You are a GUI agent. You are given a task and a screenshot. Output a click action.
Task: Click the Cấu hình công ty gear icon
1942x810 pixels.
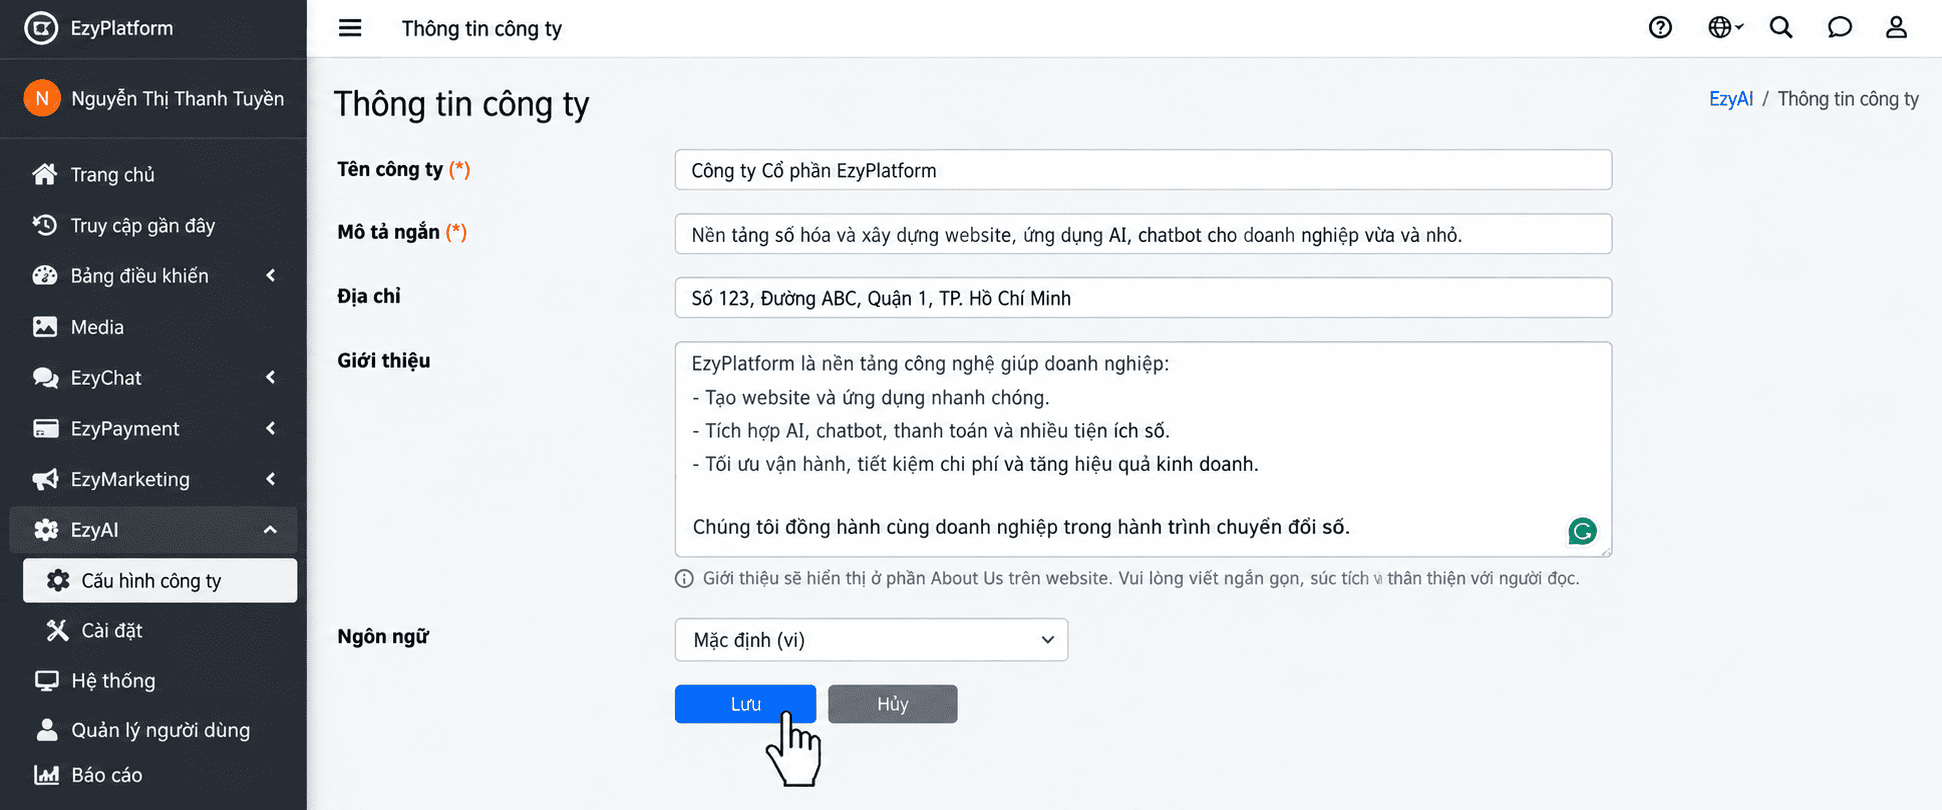(x=58, y=581)
